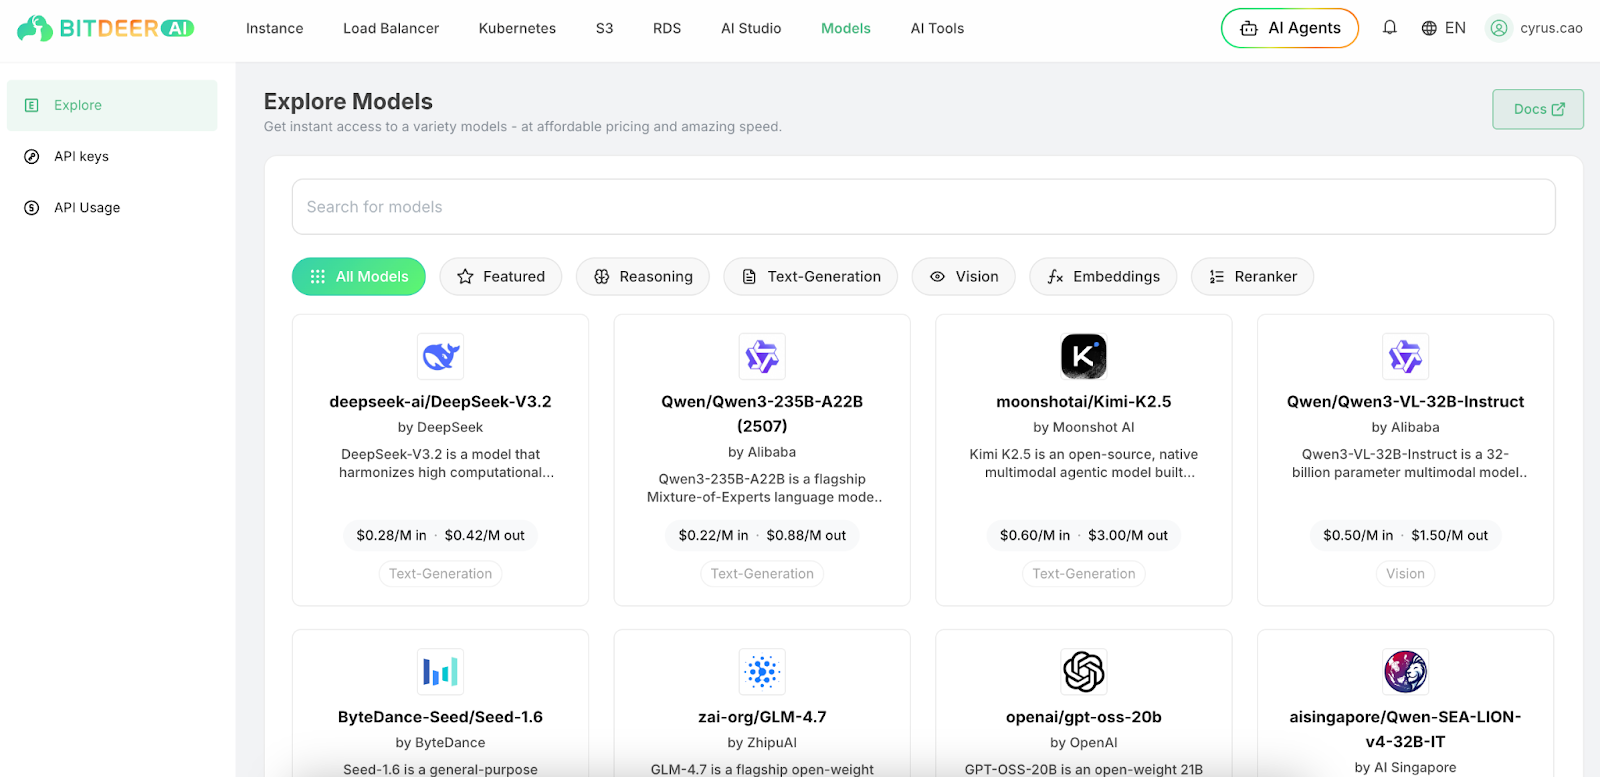Open moonshotai/Kimi-K2.5 model title
The width and height of the screenshot is (1600, 777).
click(1084, 401)
